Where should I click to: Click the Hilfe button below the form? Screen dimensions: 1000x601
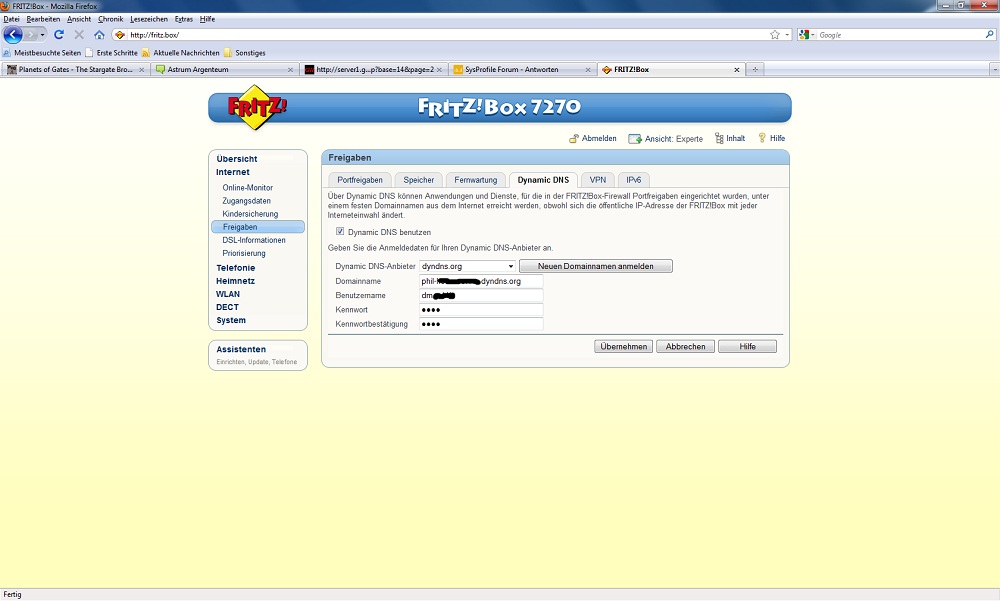[747, 346]
